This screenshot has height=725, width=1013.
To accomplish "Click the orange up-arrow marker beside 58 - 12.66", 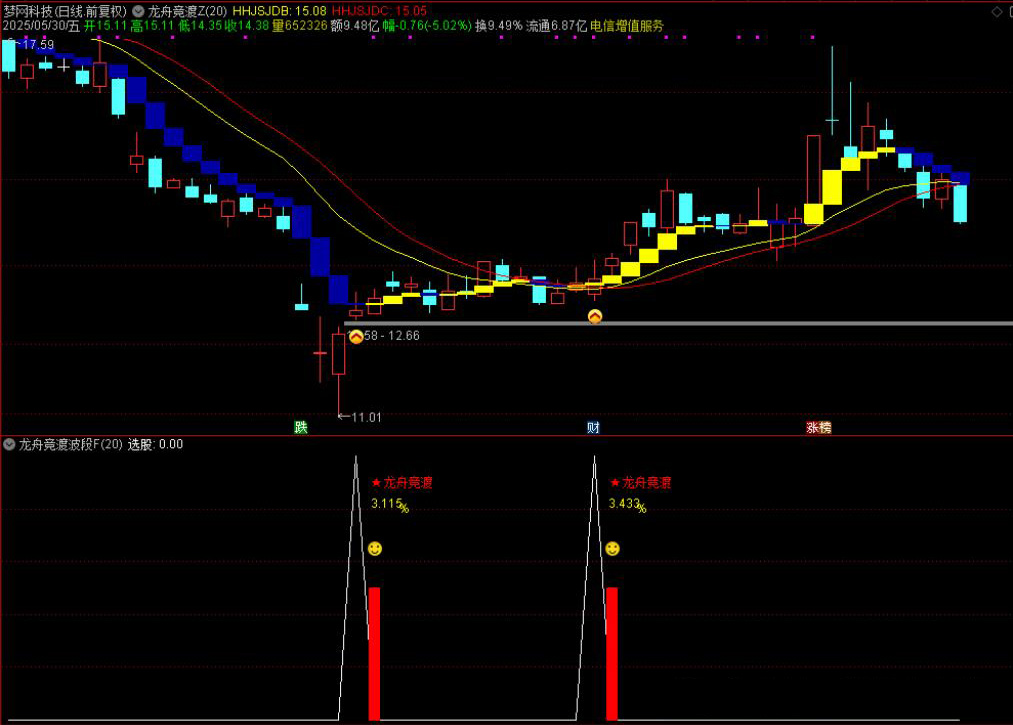I will pyautogui.click(x=355, y=336).
